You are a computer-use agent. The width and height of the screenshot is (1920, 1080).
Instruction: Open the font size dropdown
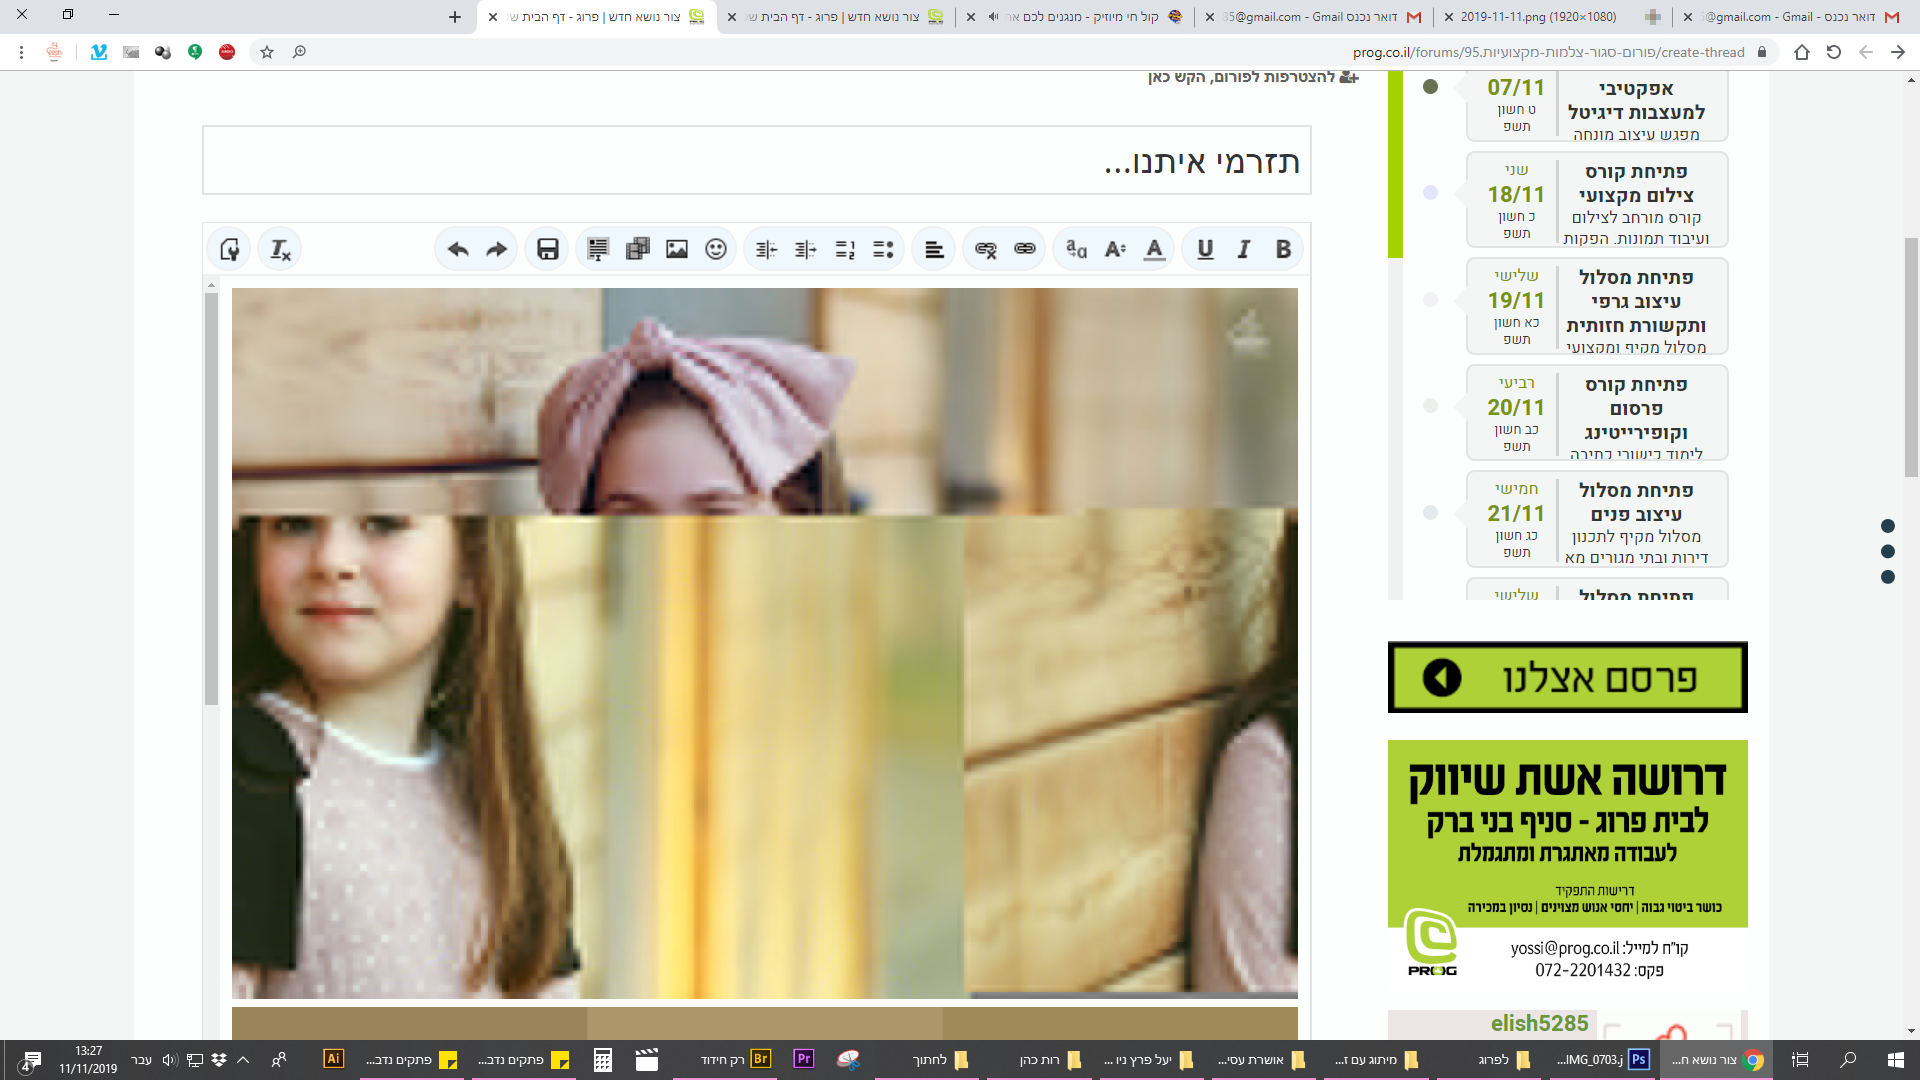pyautogui.click(x=1115, y=250)
